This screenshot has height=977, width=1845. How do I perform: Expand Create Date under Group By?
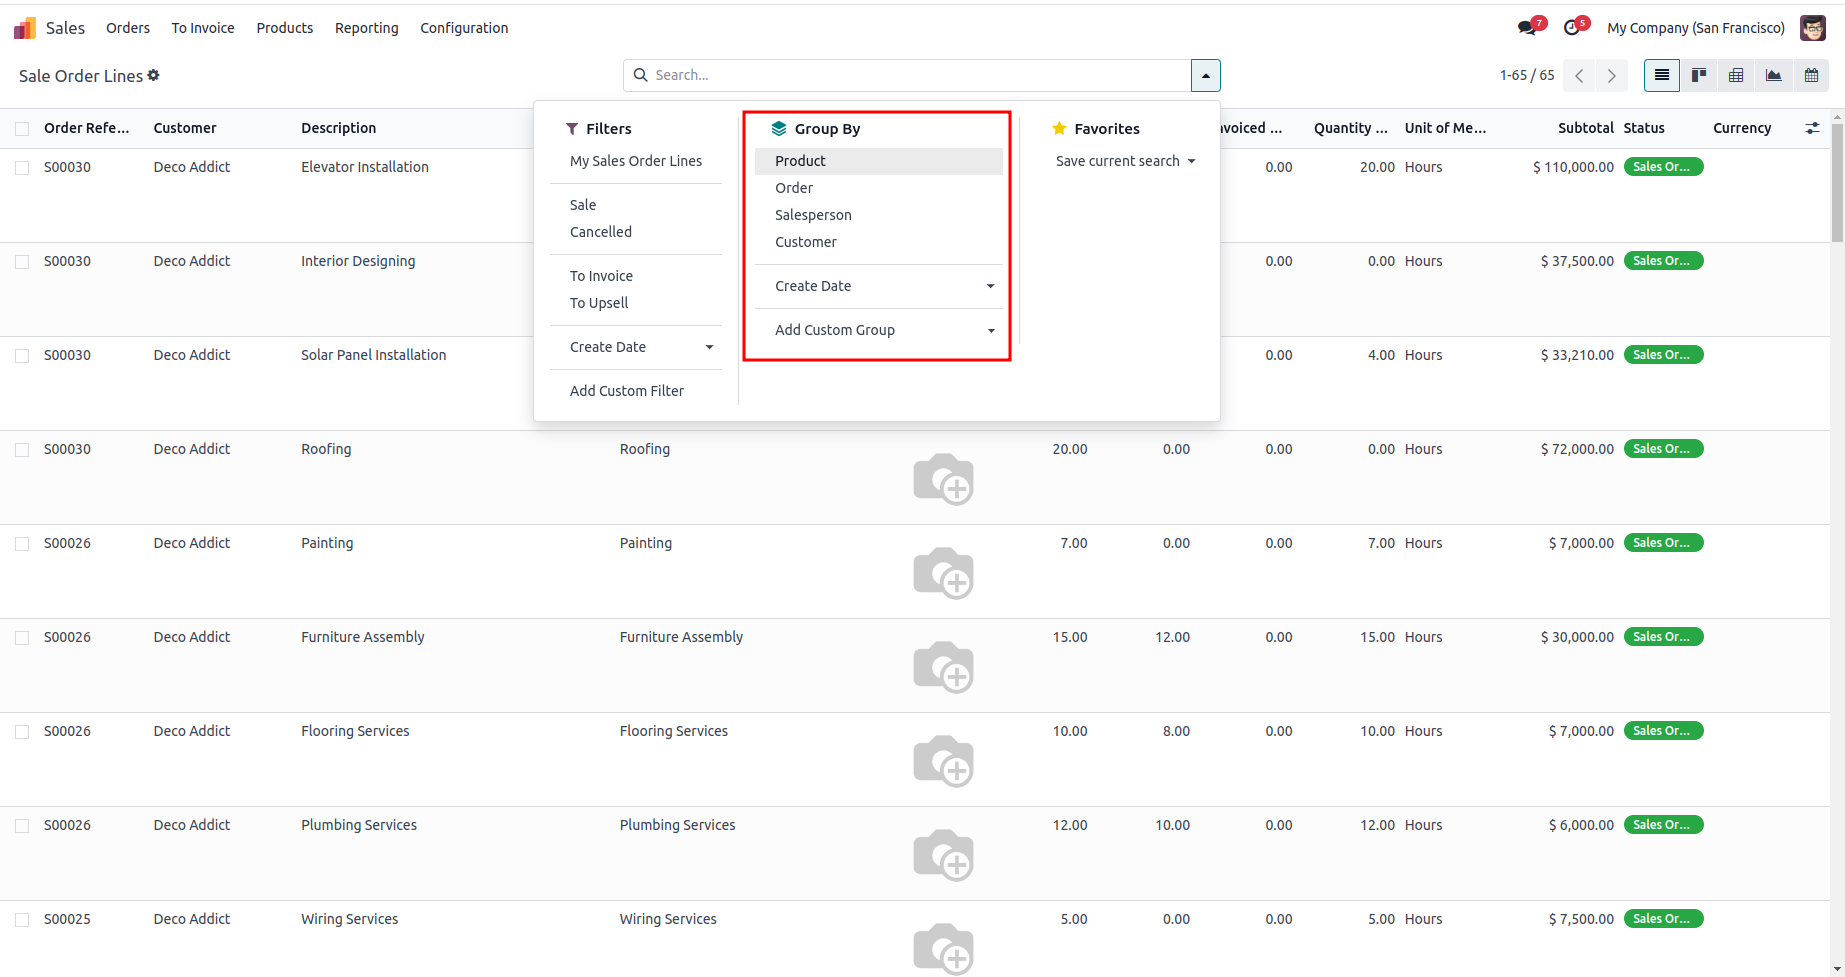pyautogui.click(x=883, y=286)
